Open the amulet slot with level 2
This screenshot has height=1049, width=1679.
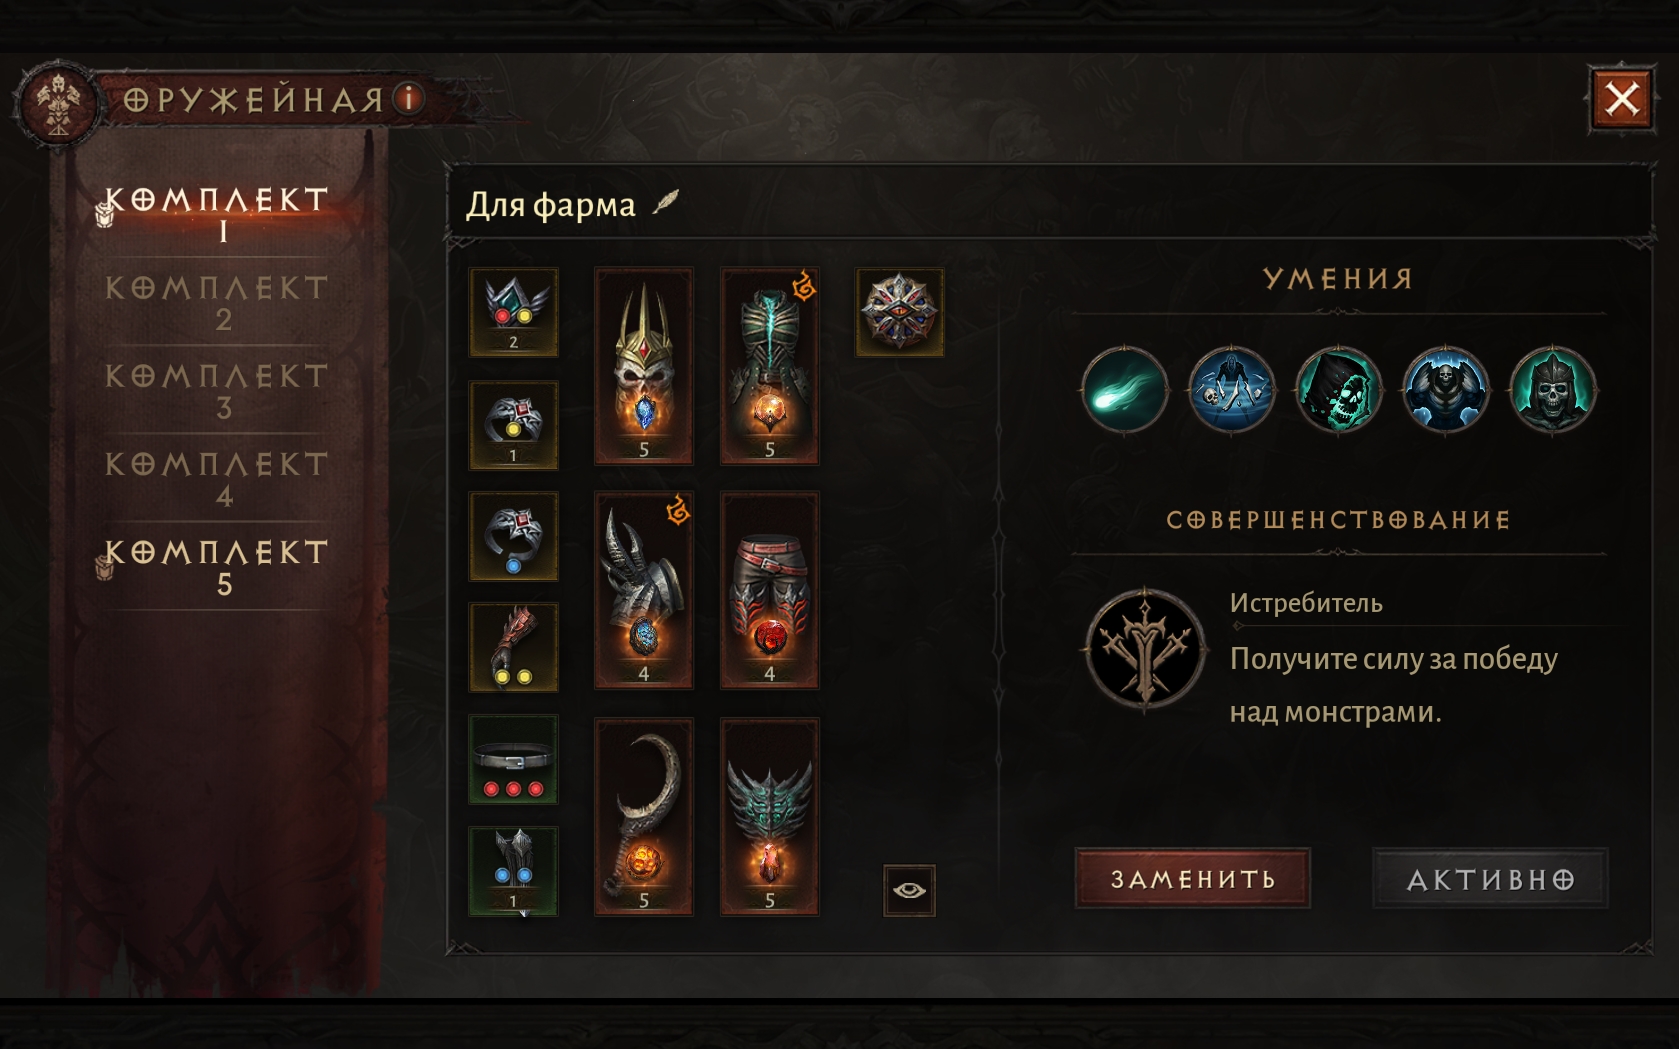(514, 312)
